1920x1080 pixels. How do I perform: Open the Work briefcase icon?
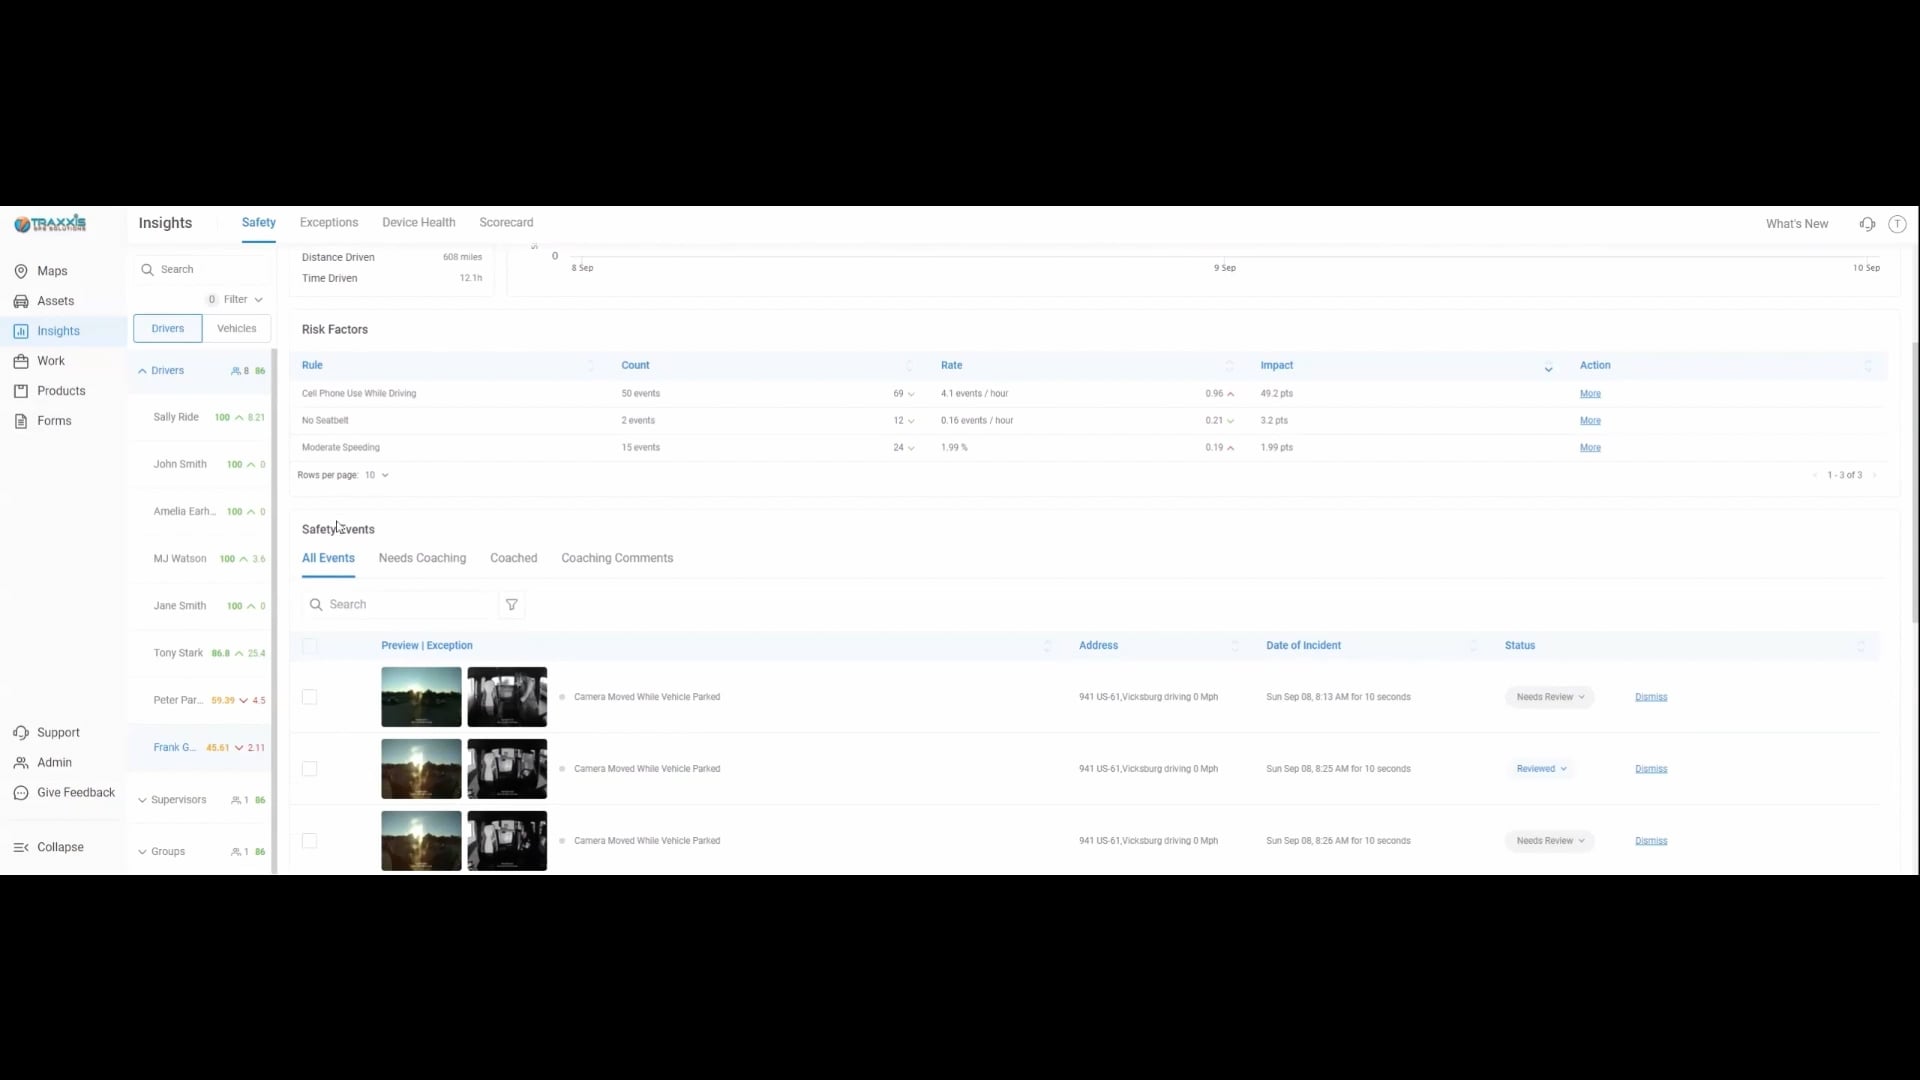21,361
